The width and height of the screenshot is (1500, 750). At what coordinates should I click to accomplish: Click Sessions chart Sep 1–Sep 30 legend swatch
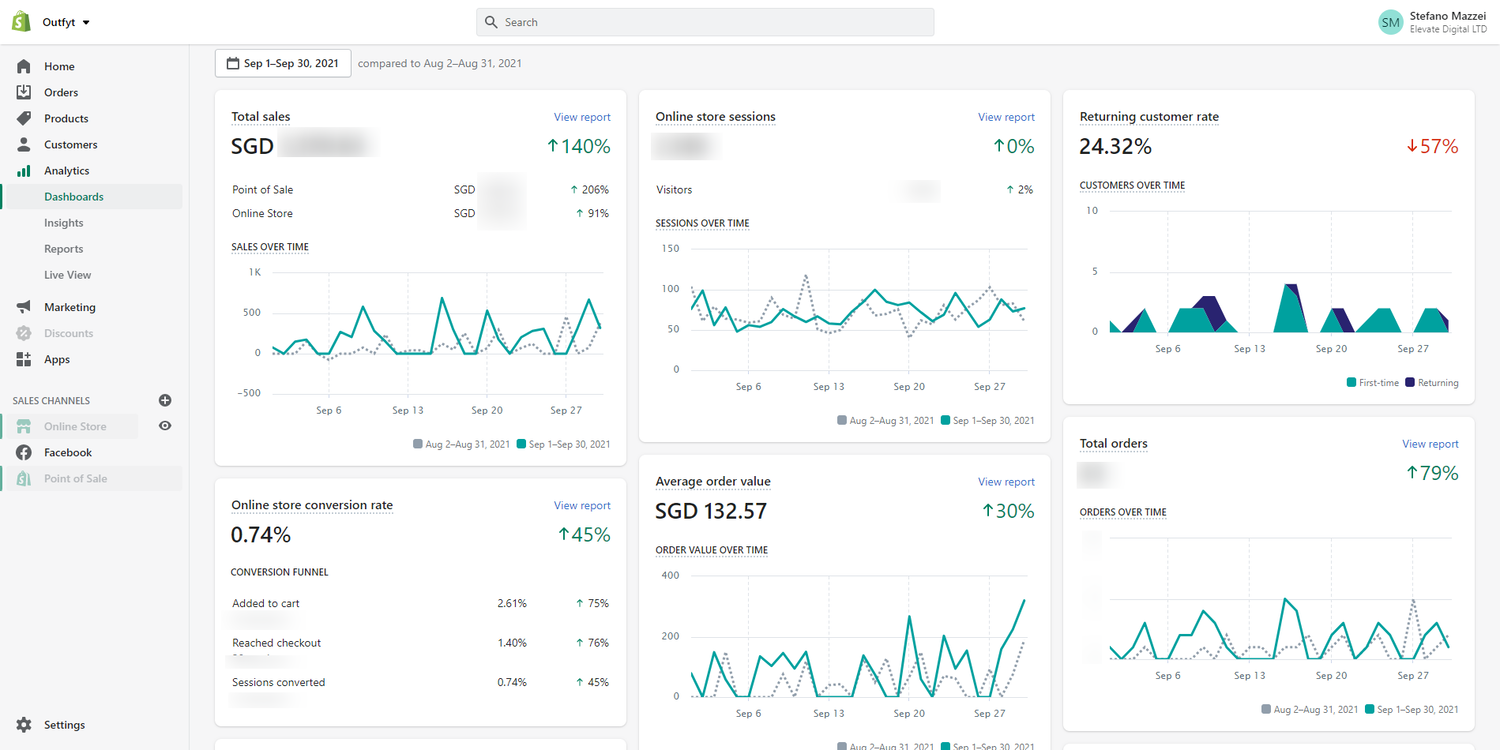(x=945, y=421)
